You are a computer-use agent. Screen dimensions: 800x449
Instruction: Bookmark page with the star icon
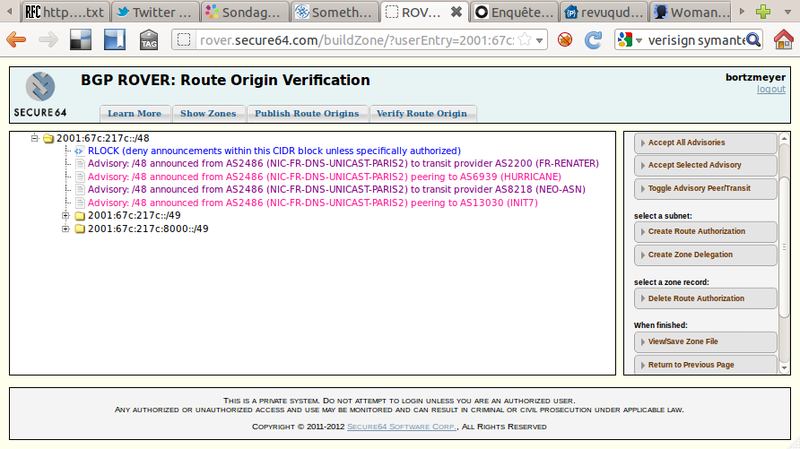[x=524, y=39]
